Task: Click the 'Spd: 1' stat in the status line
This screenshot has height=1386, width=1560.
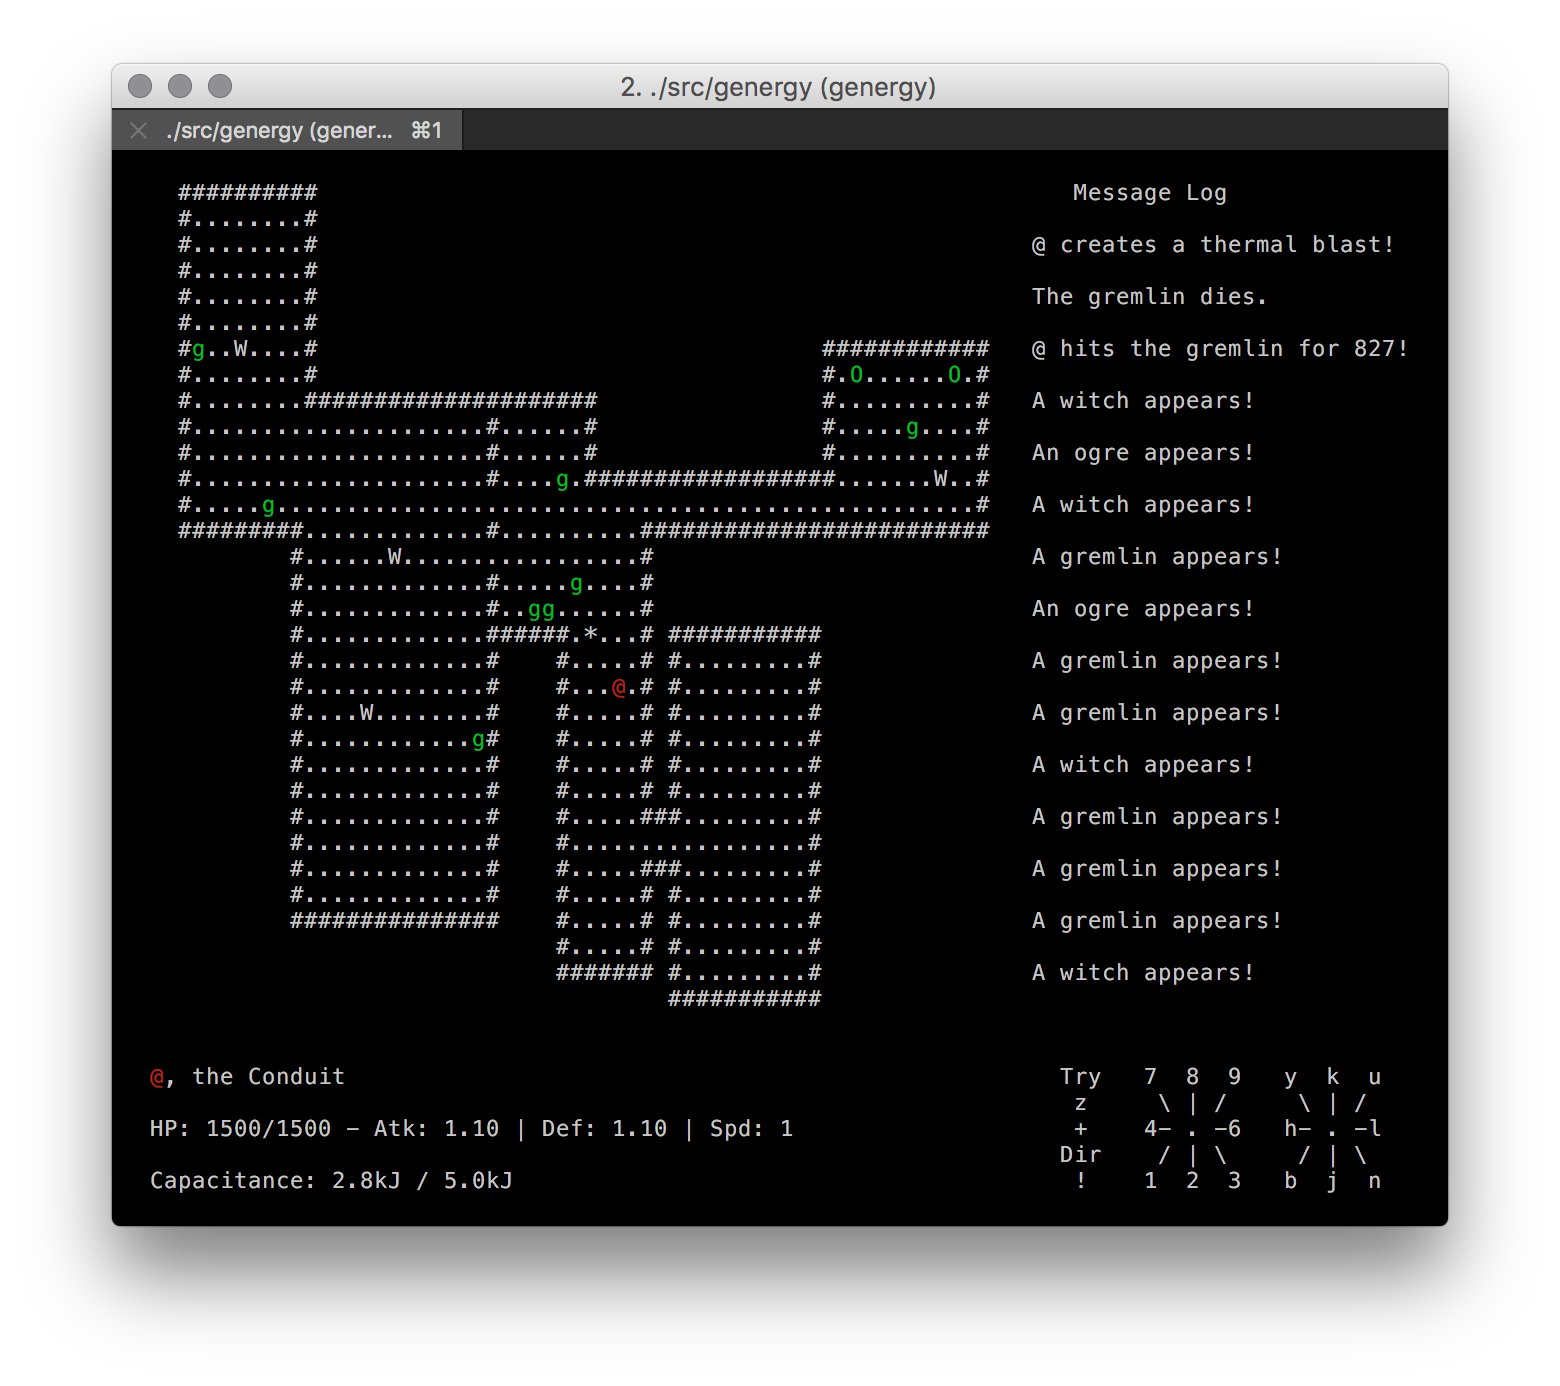Action: [751, 1129]
